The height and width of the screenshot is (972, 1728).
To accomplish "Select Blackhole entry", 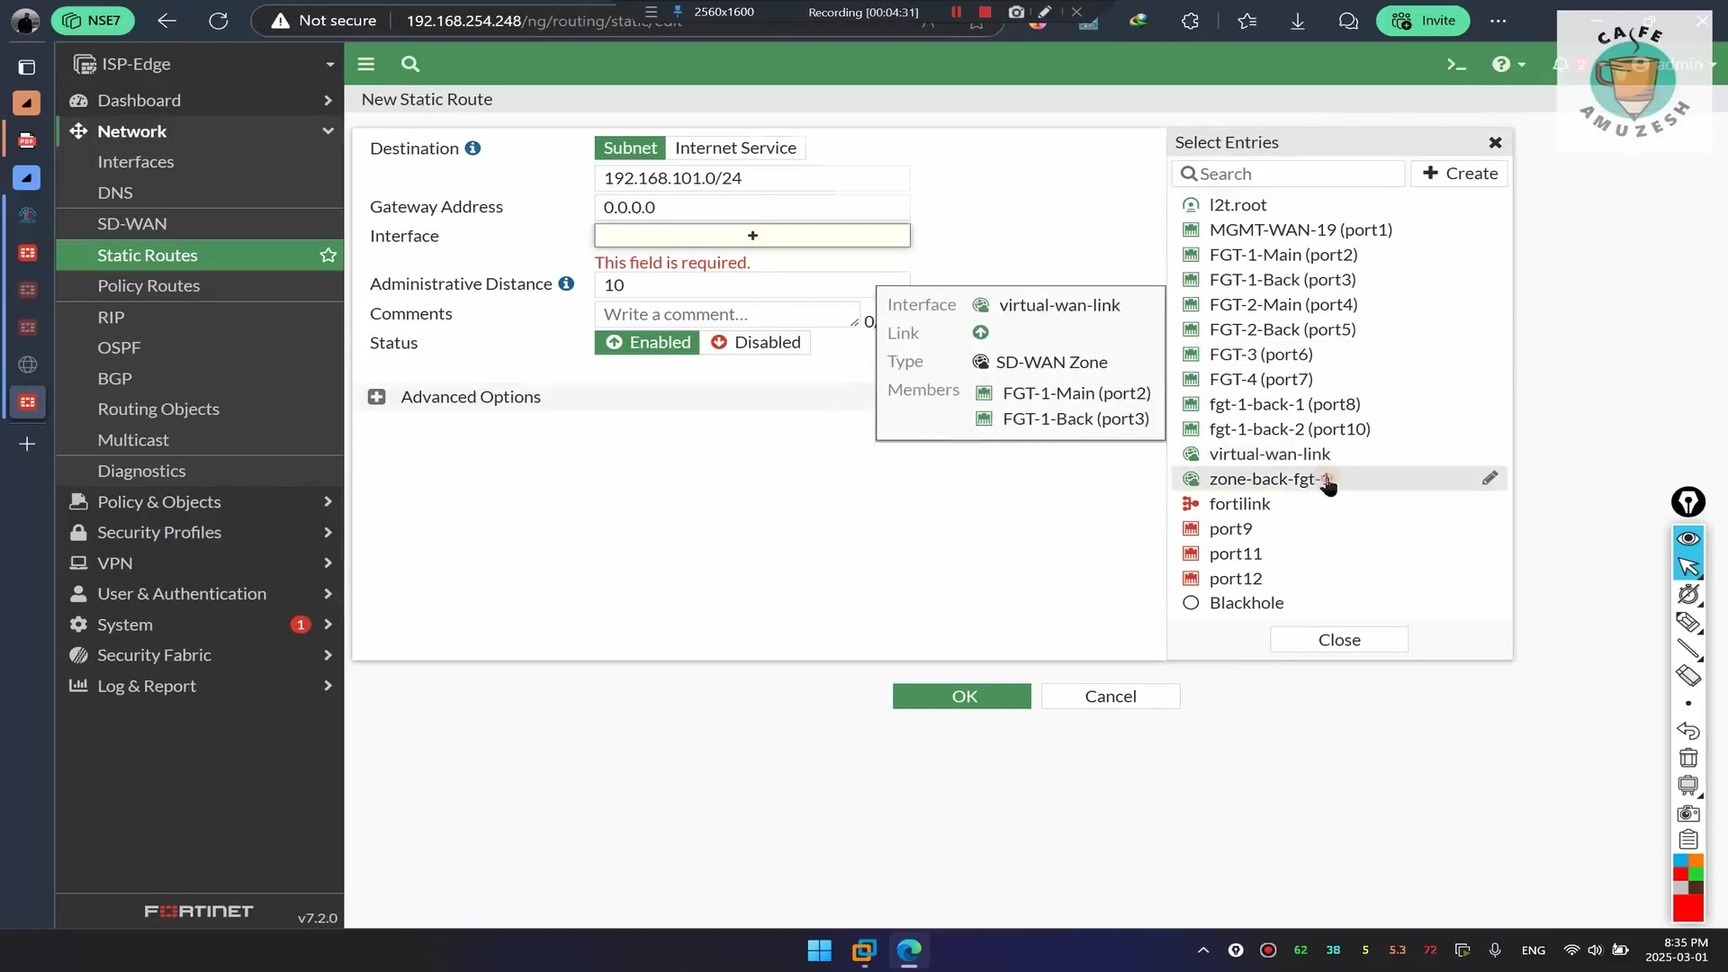I will [x=1339, y=603].
